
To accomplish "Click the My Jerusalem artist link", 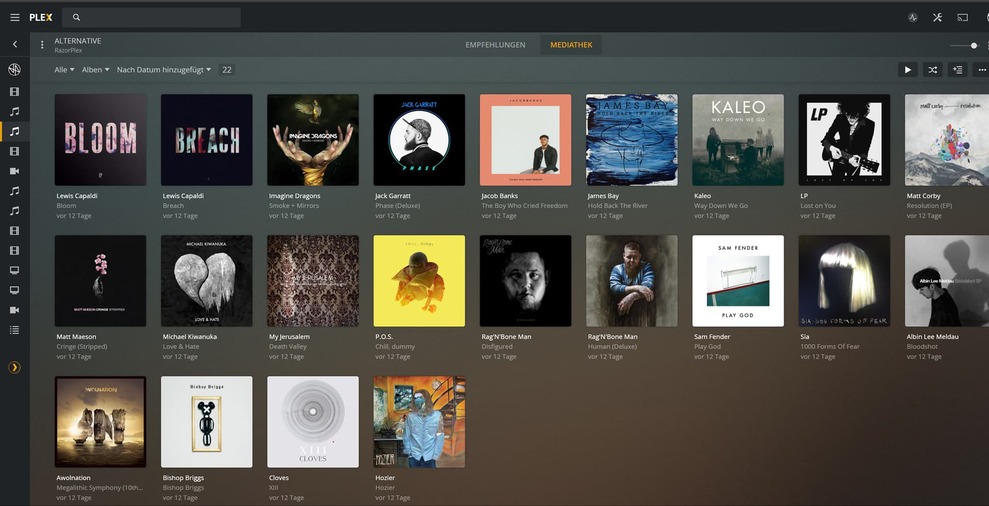I will 290,337.
